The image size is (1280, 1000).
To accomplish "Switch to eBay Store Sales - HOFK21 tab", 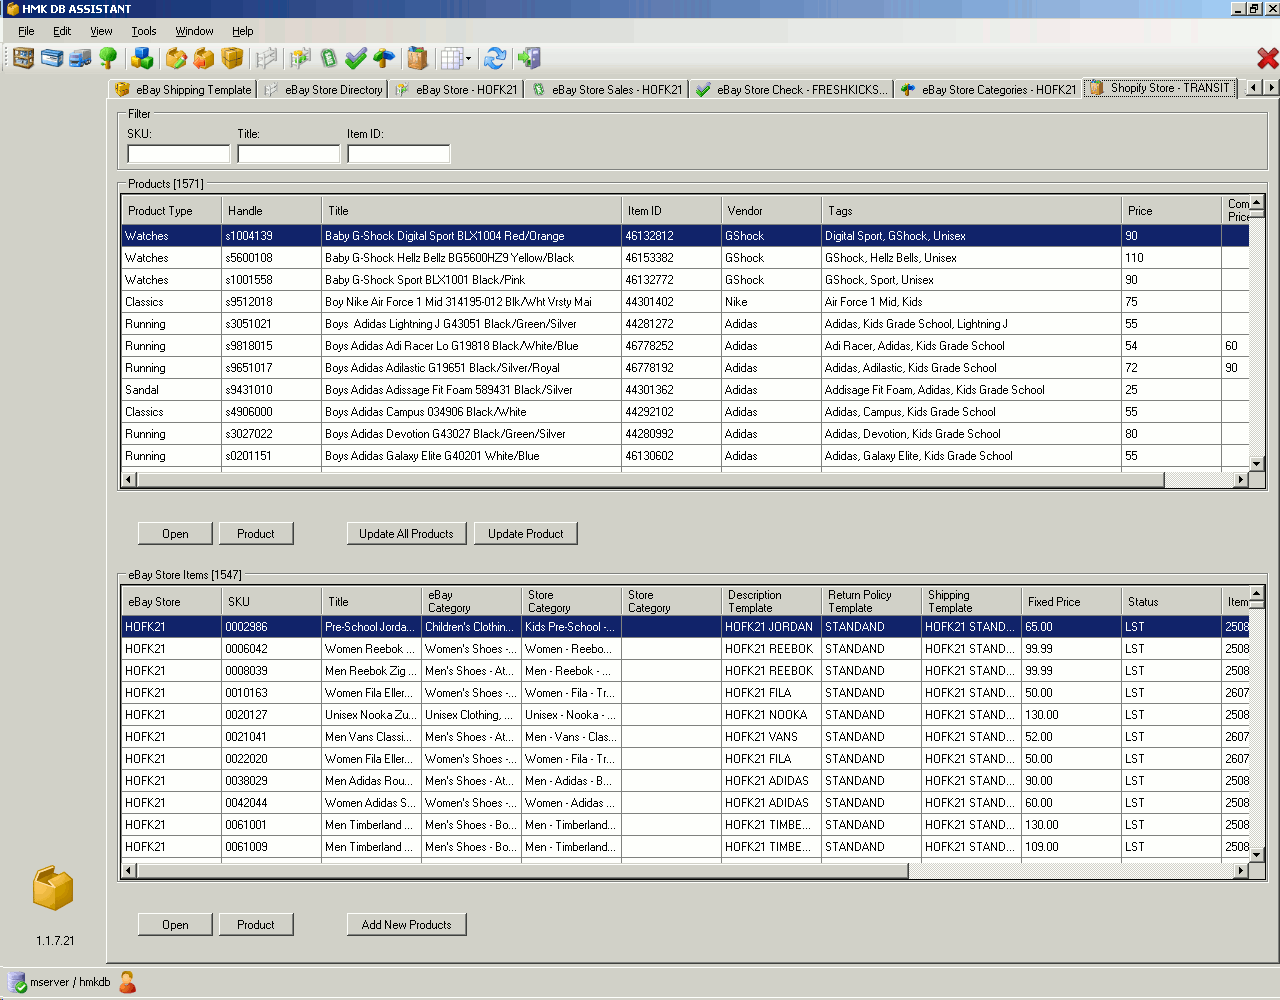I will pyautogui.click(x=607, y=89).
